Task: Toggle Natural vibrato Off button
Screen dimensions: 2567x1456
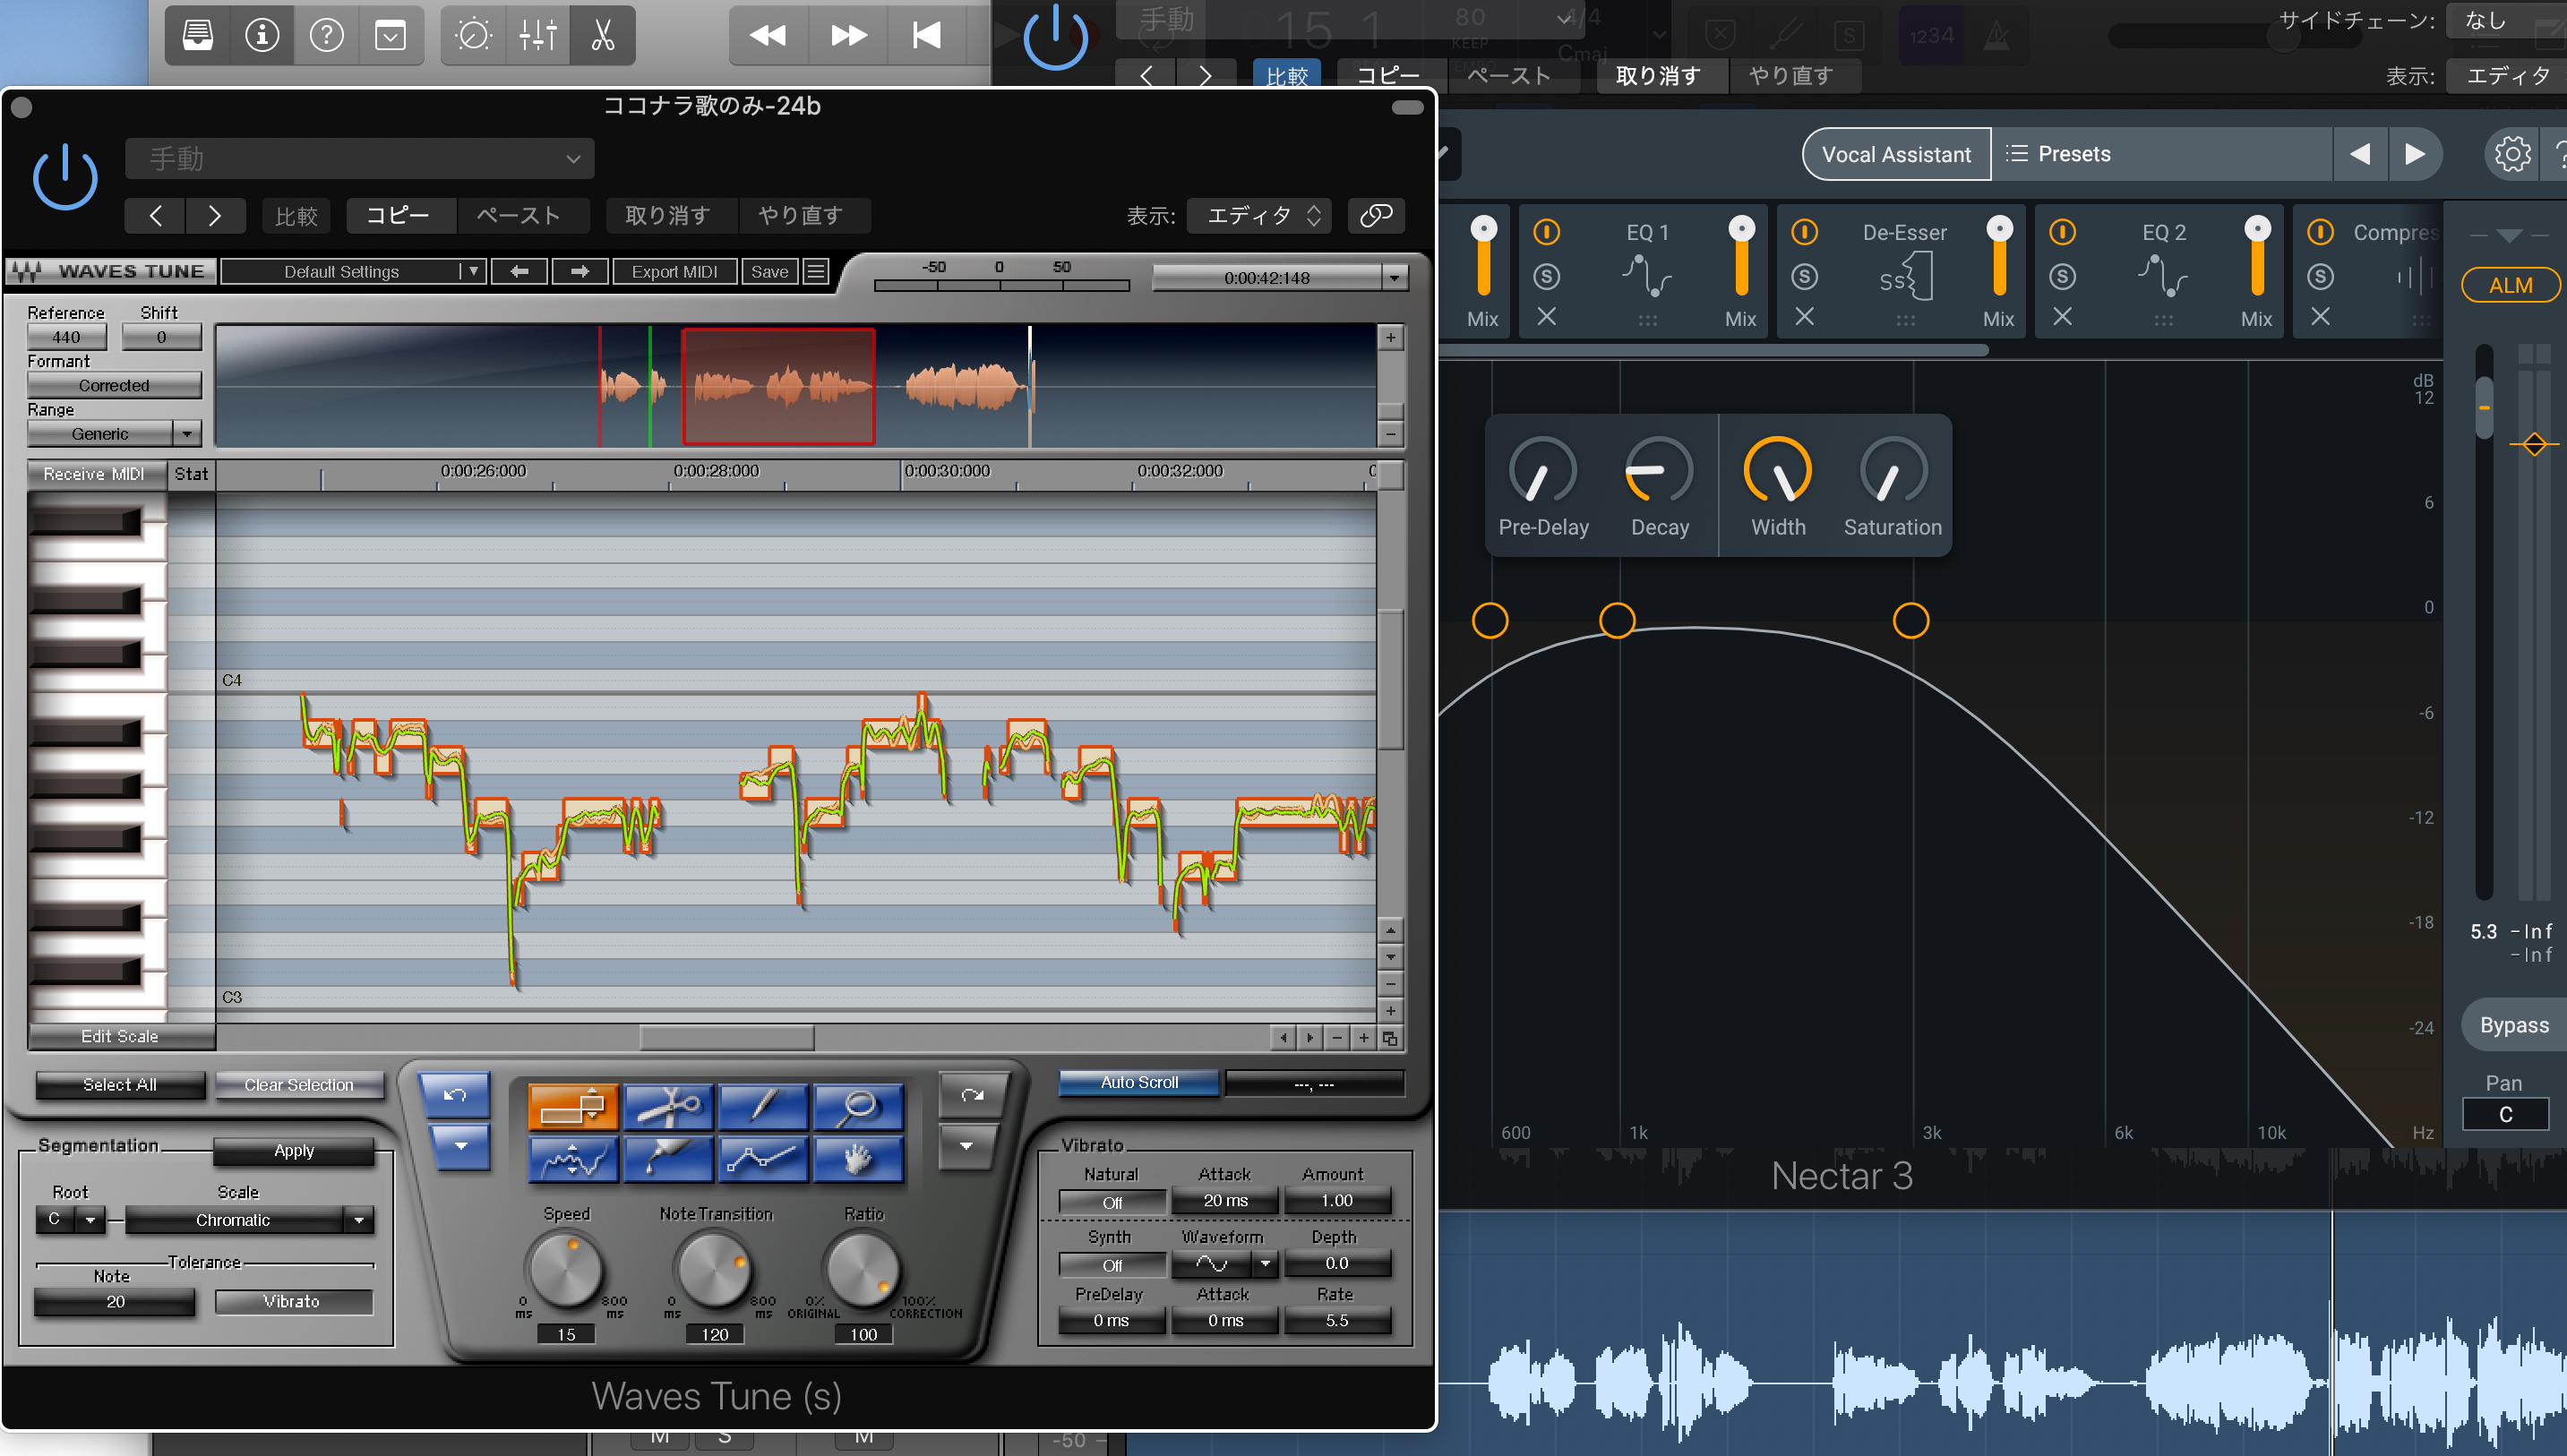Action: click(x=1112, y=1202)
